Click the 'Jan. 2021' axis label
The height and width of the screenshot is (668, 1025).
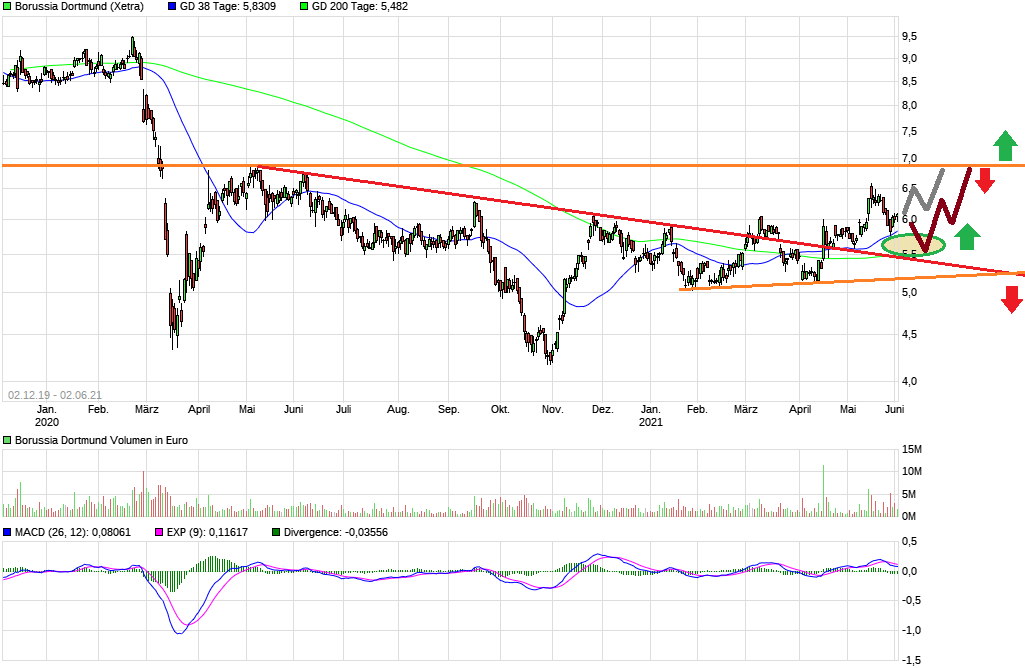650,416
